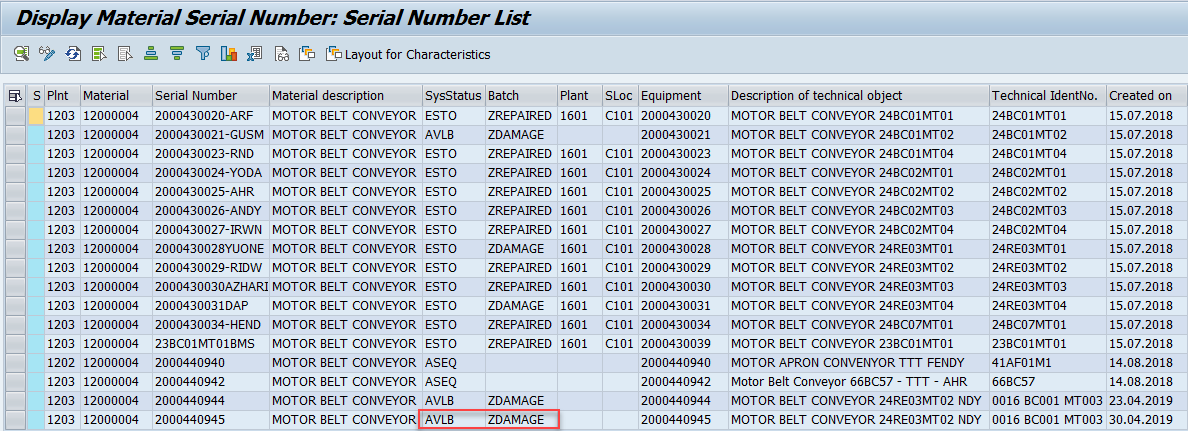Select row with serial 2000430020-ARF
The width and height of the screenshot is (1188, 431).
click(15, 116)
